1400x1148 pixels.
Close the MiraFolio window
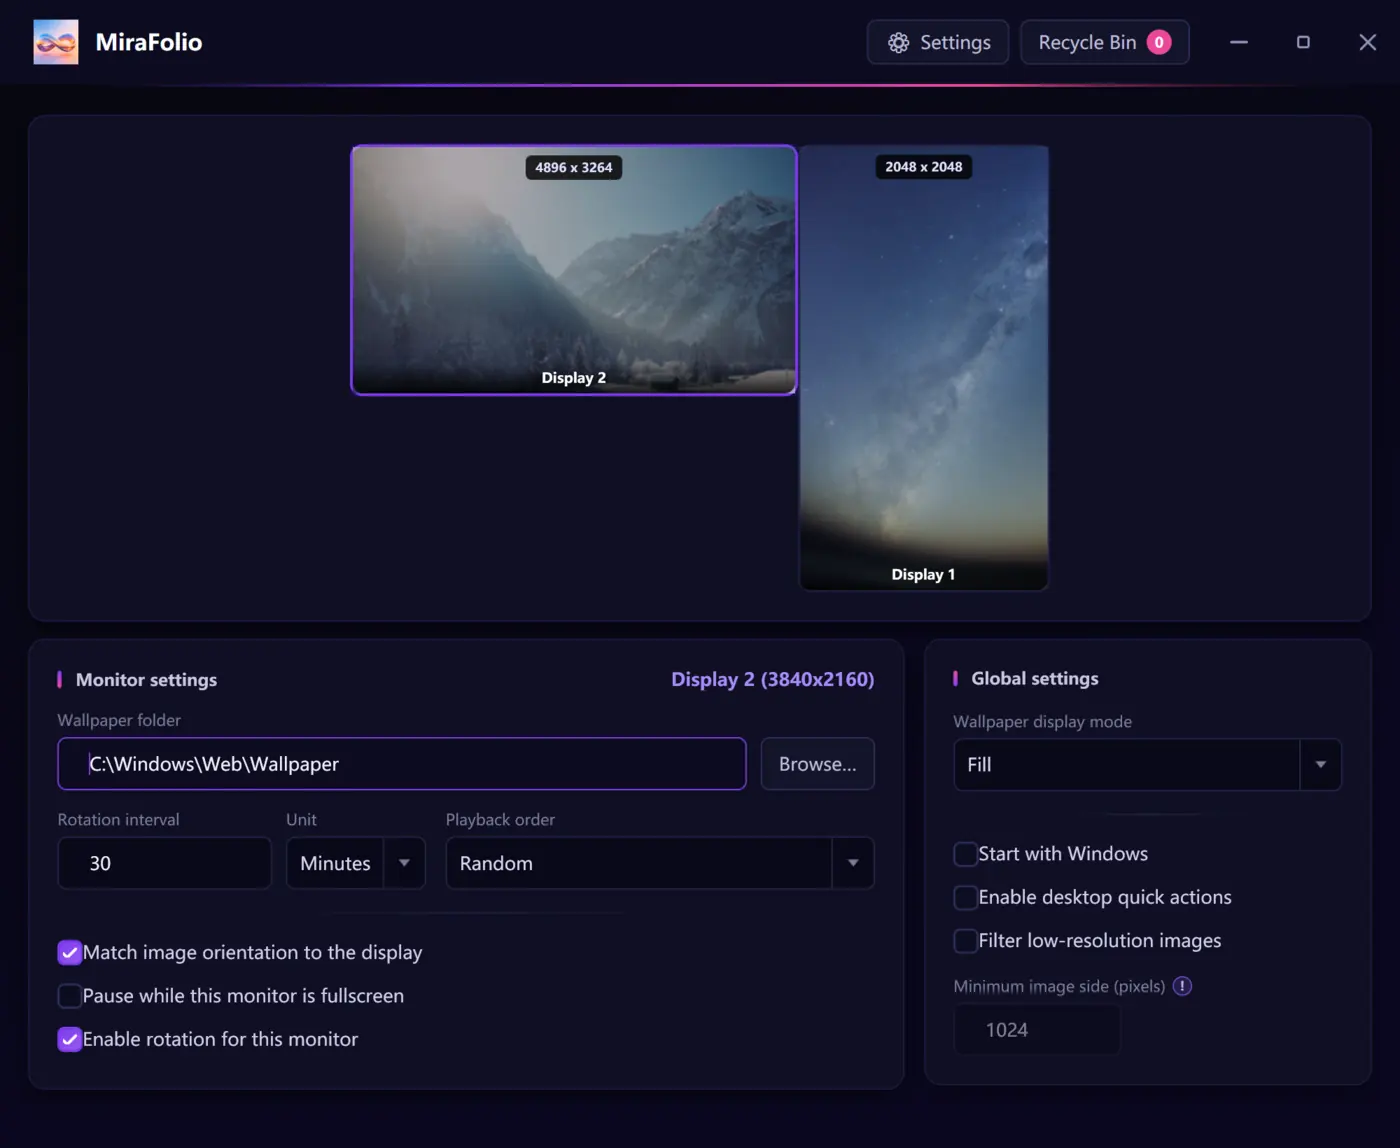(x=1368, y=42)
